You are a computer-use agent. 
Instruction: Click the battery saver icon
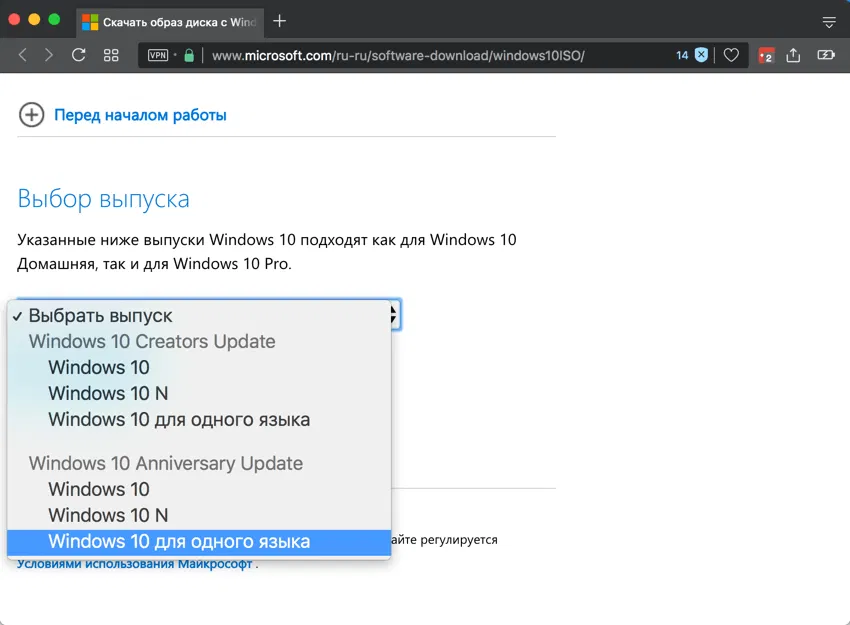point(825,55)
